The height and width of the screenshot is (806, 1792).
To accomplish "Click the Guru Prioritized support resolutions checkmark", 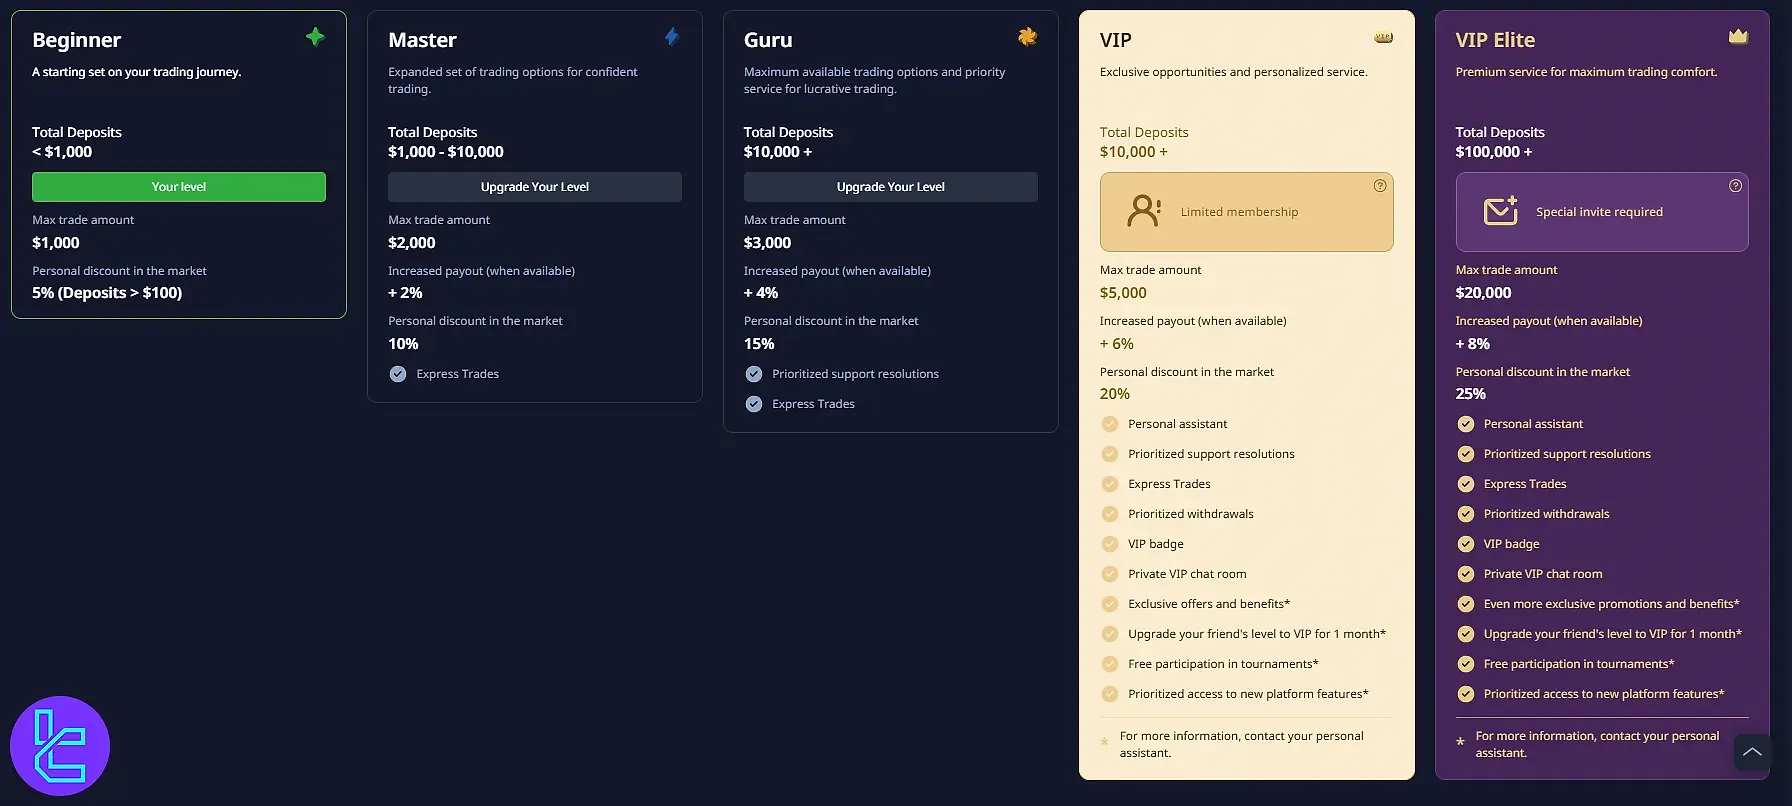I will [x=754, y=374].
